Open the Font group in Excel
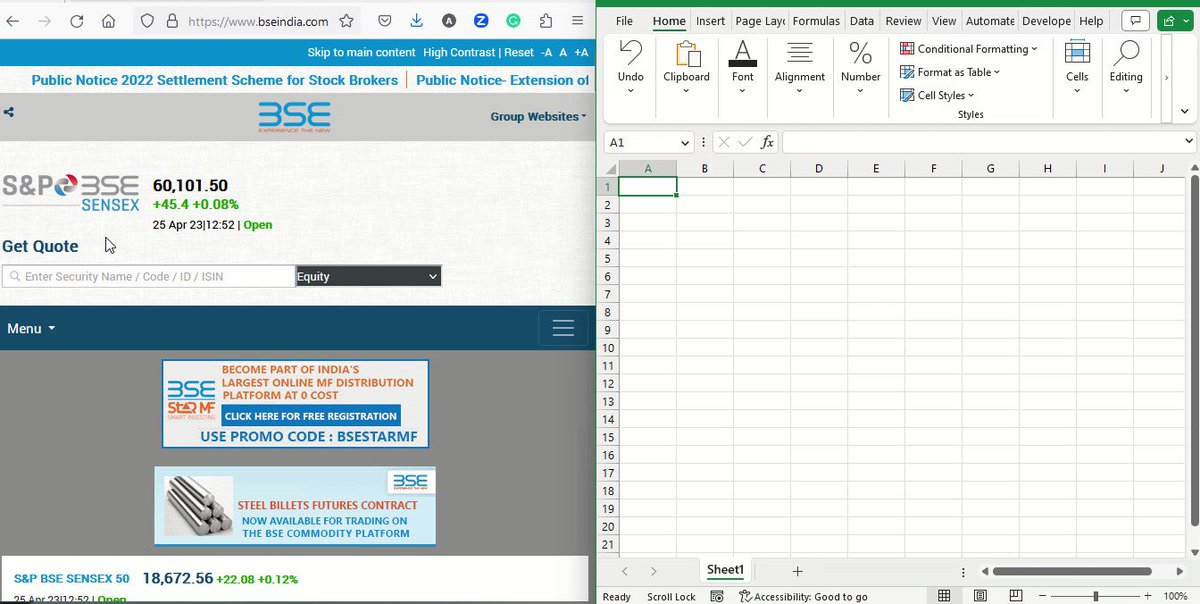Screen dimensions: 1200x604 [743, 68]
